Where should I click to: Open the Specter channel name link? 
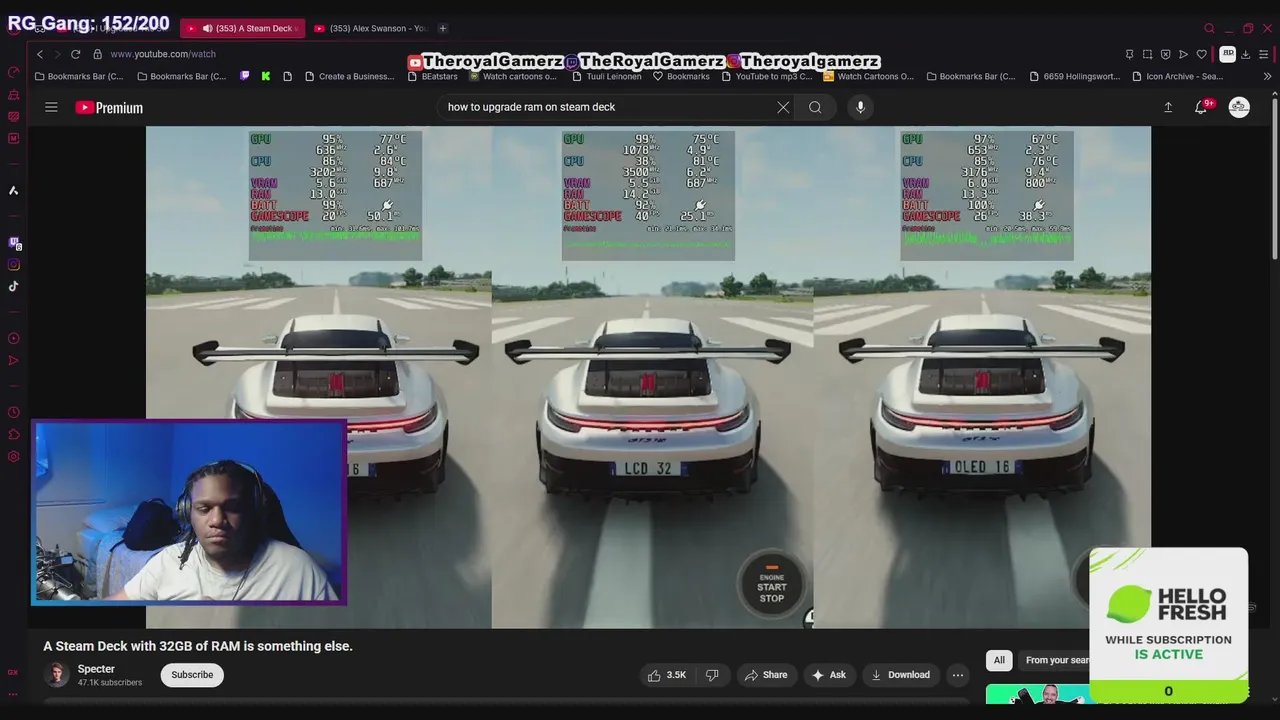(x=96, y=669)
